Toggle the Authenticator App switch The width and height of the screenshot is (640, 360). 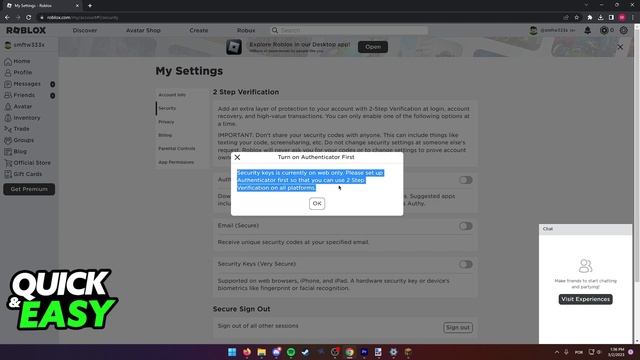pos(465,180)
